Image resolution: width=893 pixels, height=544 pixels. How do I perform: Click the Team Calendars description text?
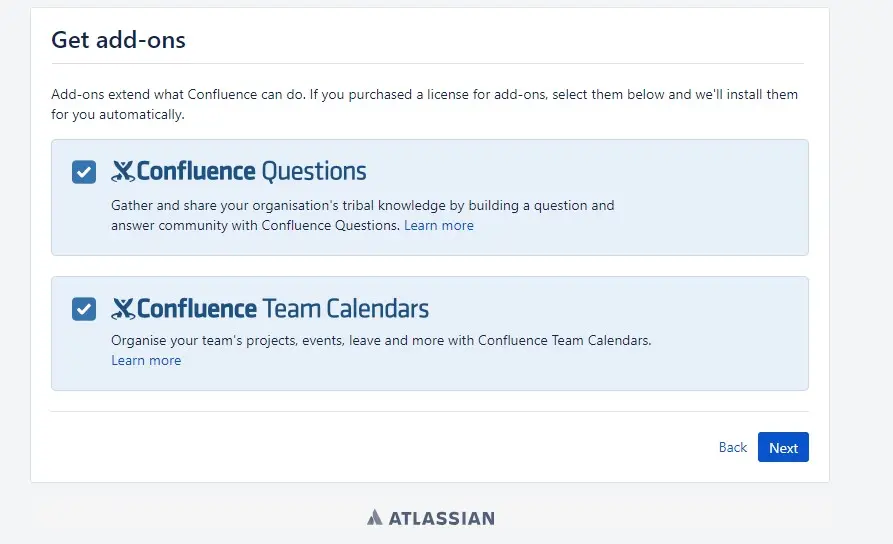pyautogui.click(x=380, y=341)
